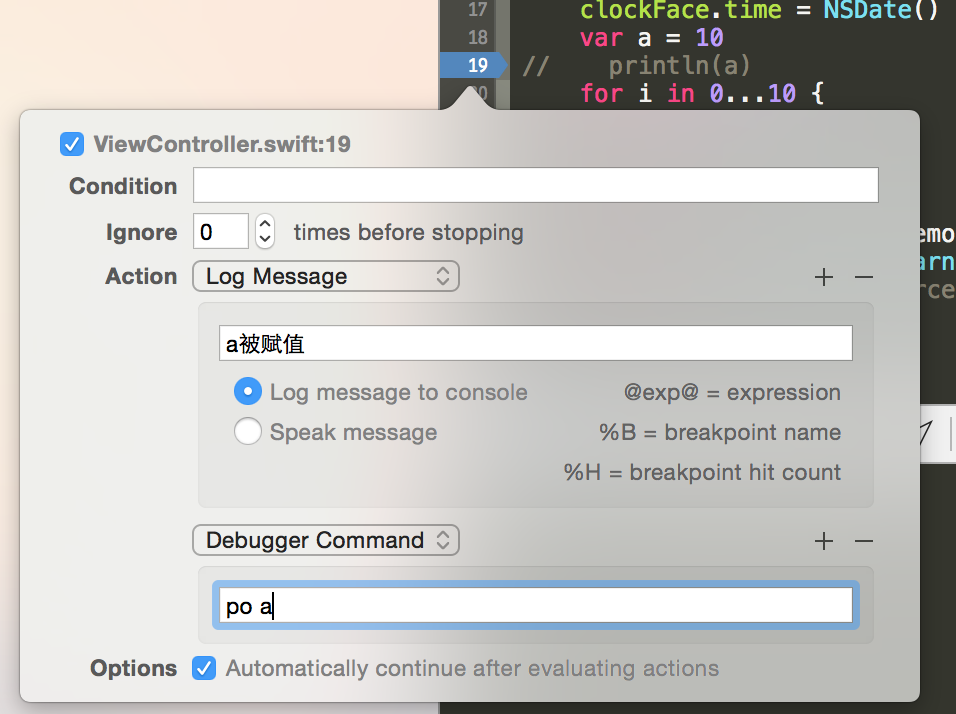Image resolution: width=956 pixels, height=714 pixels.
Task: Uncheck the ViewController.swift:19 breakpoint enable checkbox
Action: [x=71, y=144]
